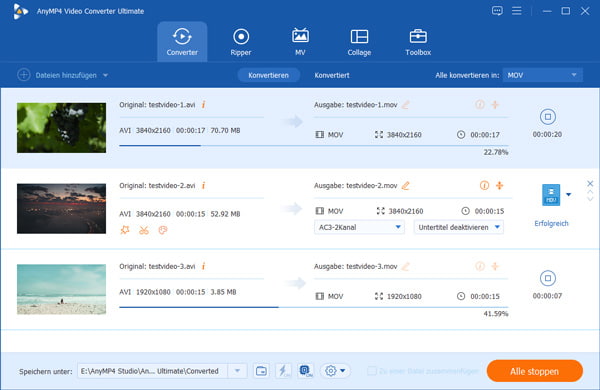This screenshot has width=600, height=390.
Task: Show info for testvideo-1.avi original
Action: pos(204,104)
